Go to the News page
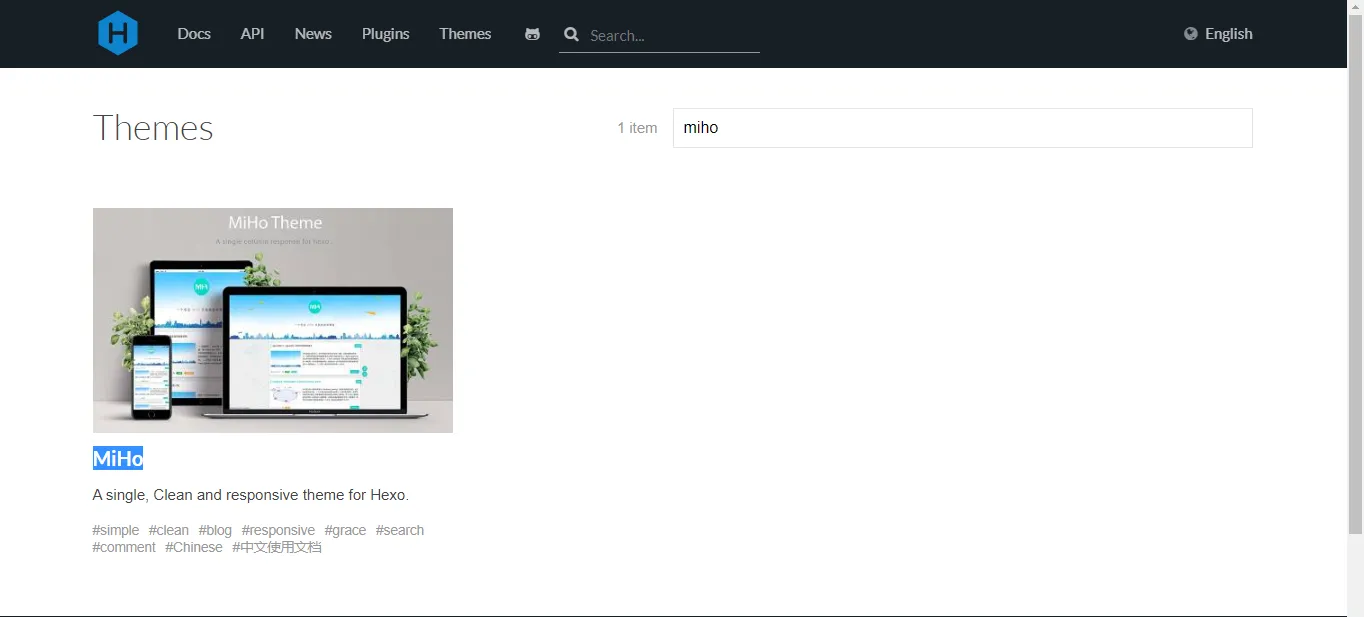This screenshot has width=1364, height=617. point(313,34)
